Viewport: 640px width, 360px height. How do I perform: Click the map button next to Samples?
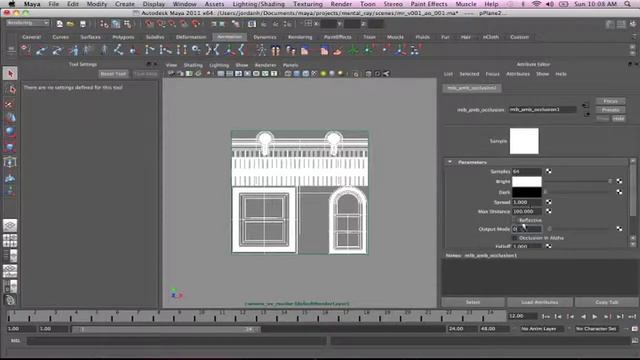click(549, 171)
